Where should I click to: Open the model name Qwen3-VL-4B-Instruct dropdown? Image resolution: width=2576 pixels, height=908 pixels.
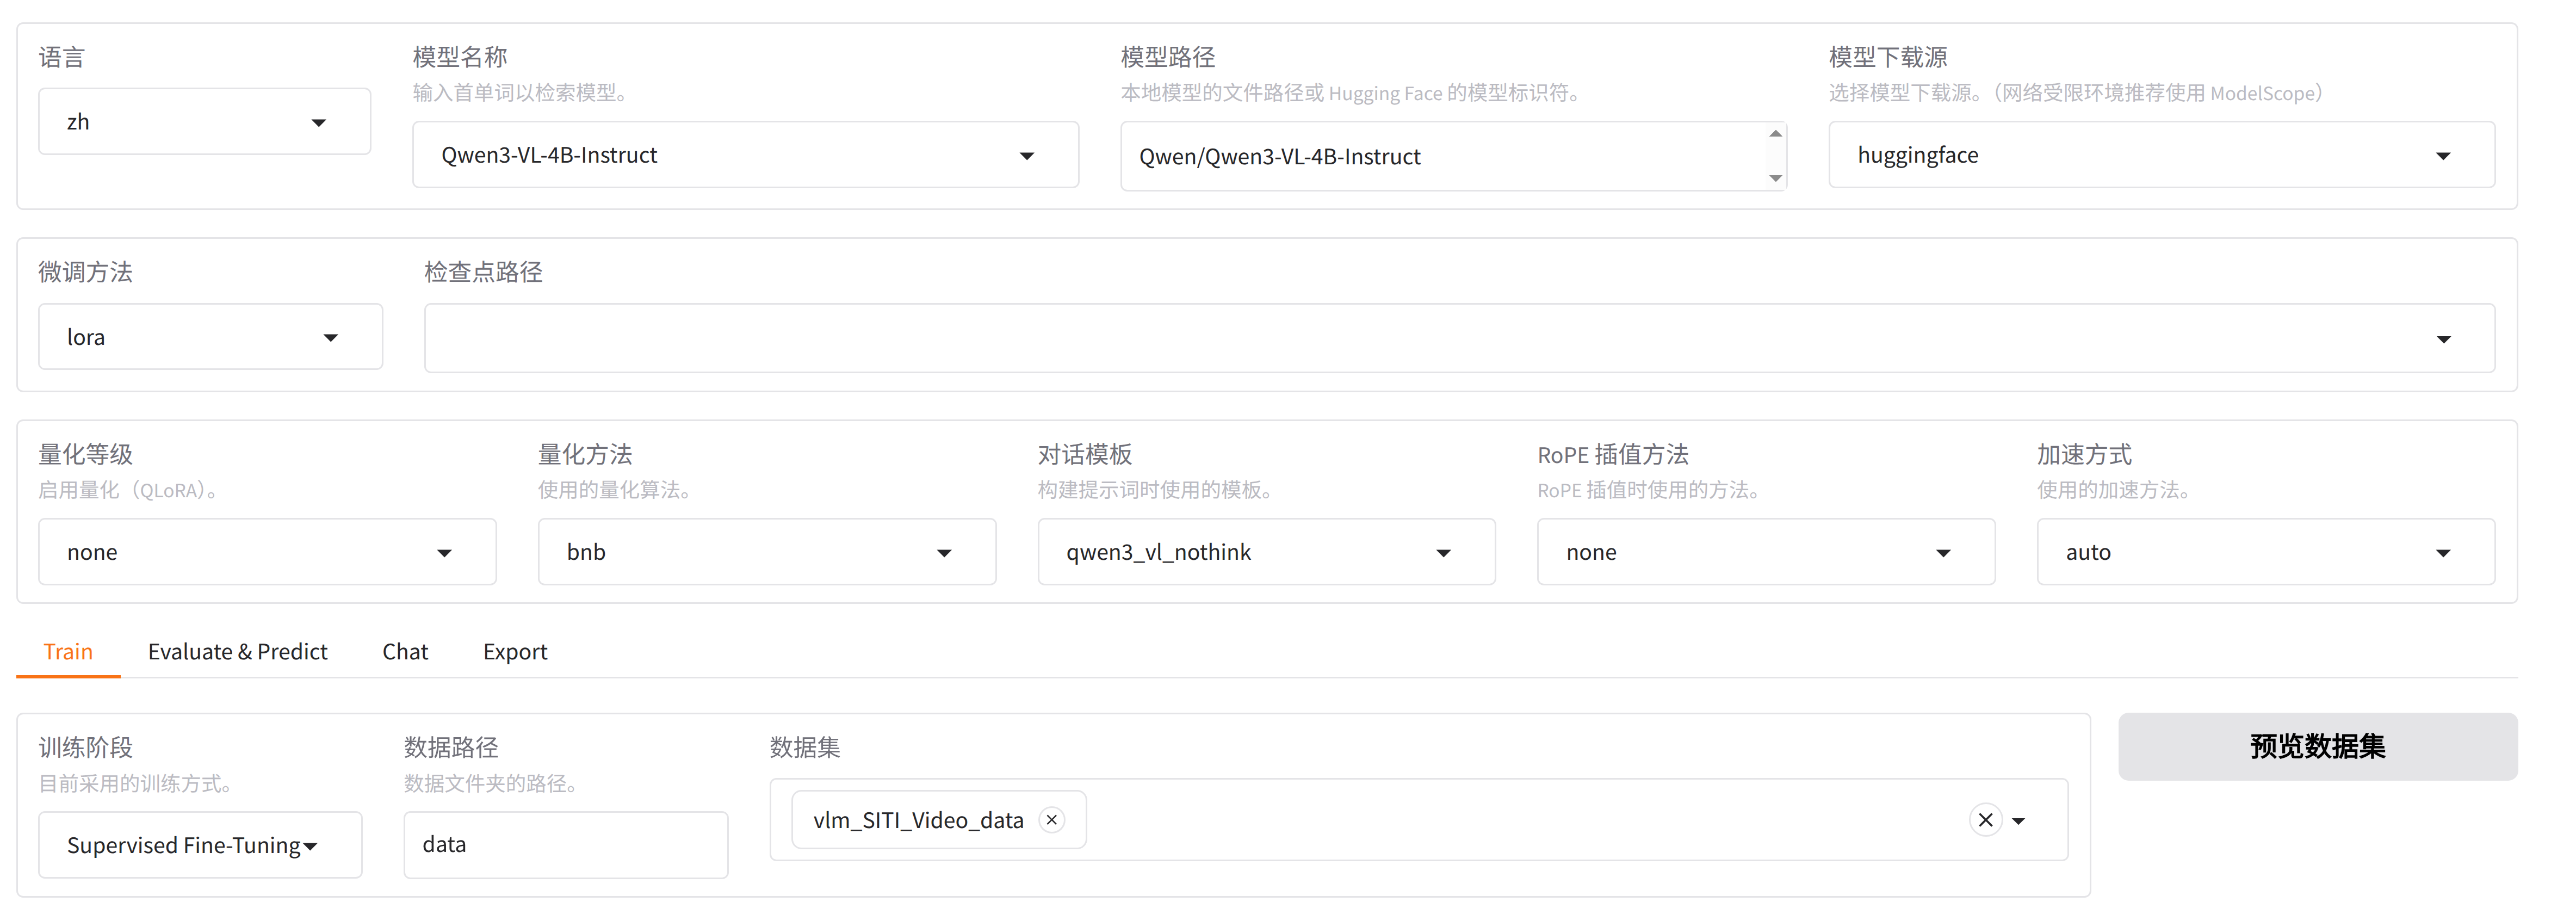click(745, 155)
